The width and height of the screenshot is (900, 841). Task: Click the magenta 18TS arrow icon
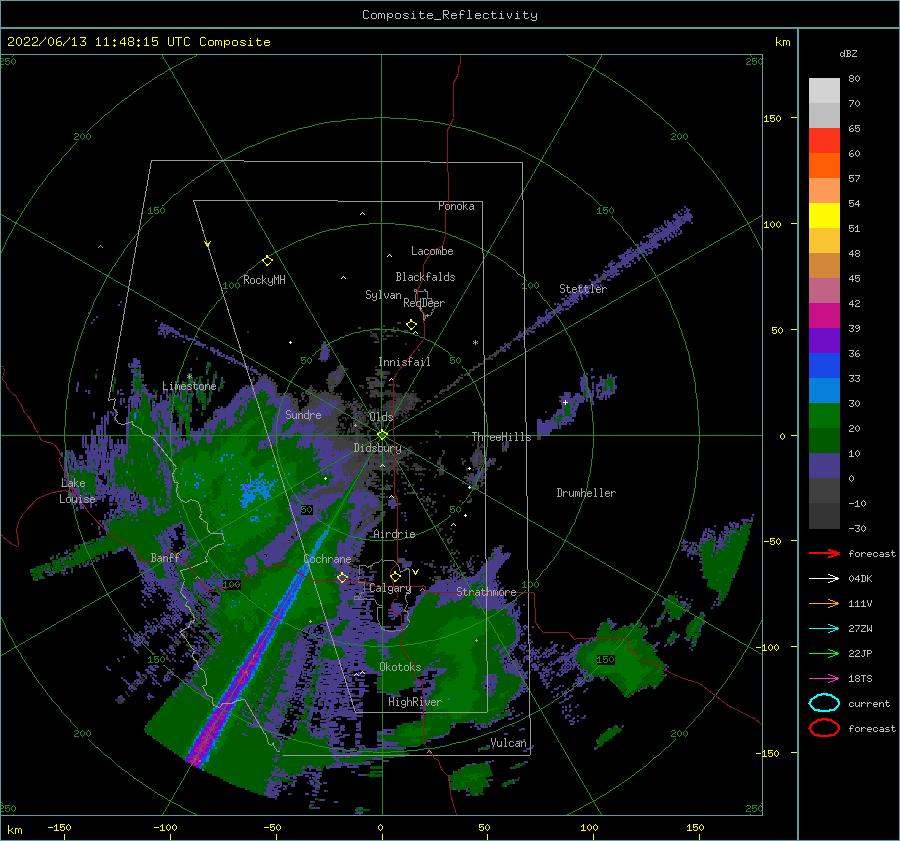(x=824, y=679)
